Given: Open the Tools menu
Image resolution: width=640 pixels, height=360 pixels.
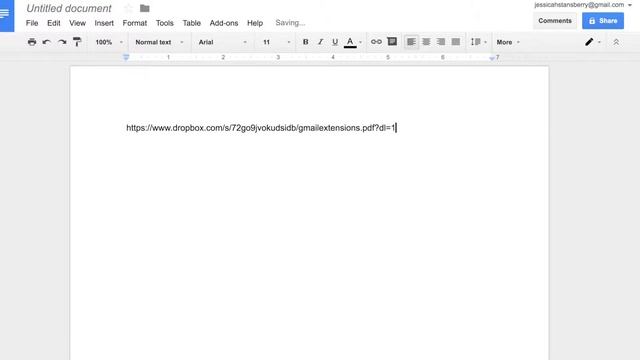Looking at the screenshot, I should (x=164, y=23).
